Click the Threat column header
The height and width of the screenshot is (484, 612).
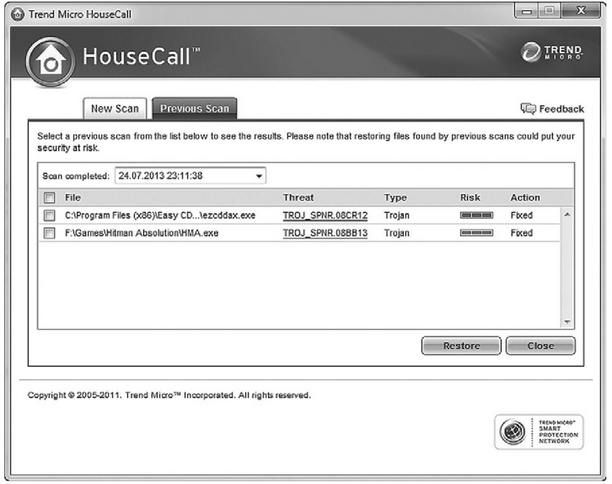(x=298, y=198)
